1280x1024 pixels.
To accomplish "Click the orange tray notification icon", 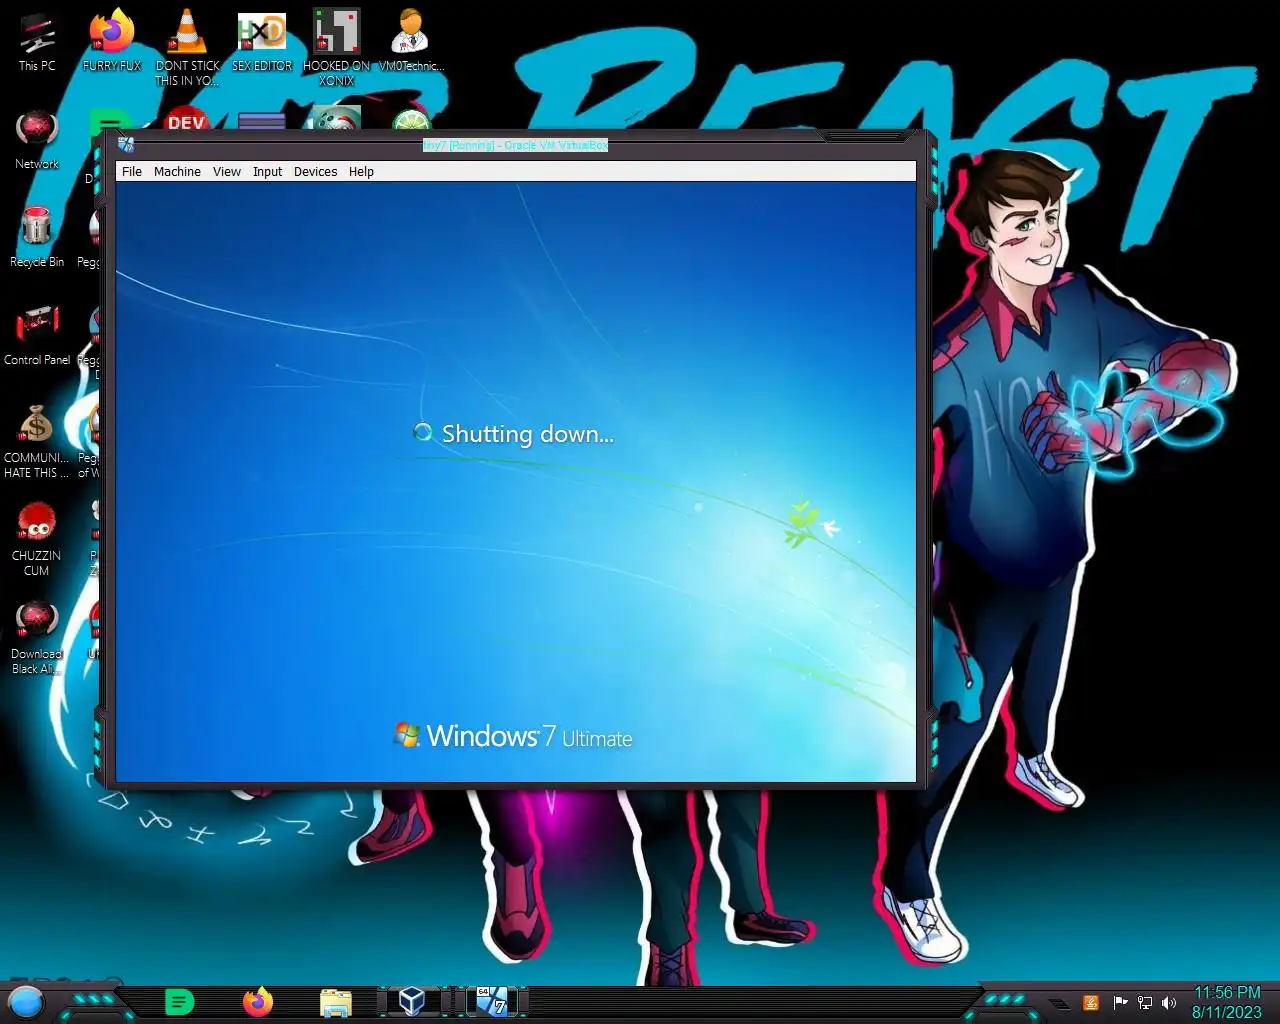I will (x=1091, y=1002).
